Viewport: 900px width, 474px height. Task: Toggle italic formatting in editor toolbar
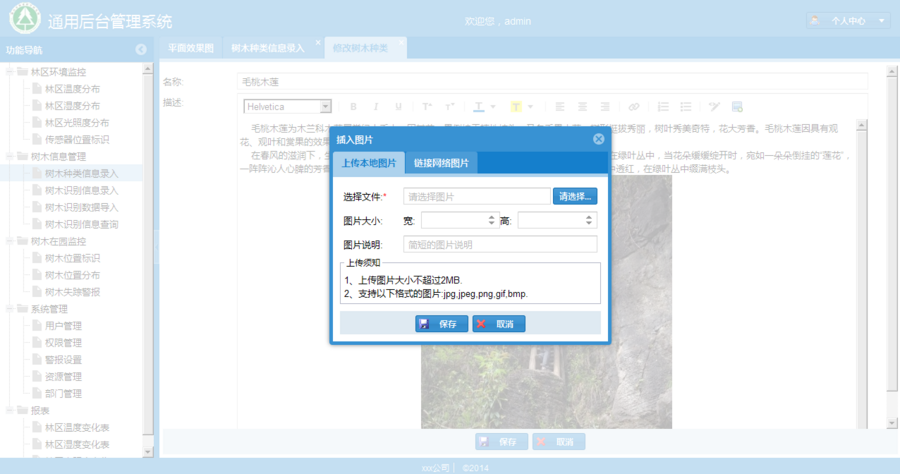pos(375,107)
